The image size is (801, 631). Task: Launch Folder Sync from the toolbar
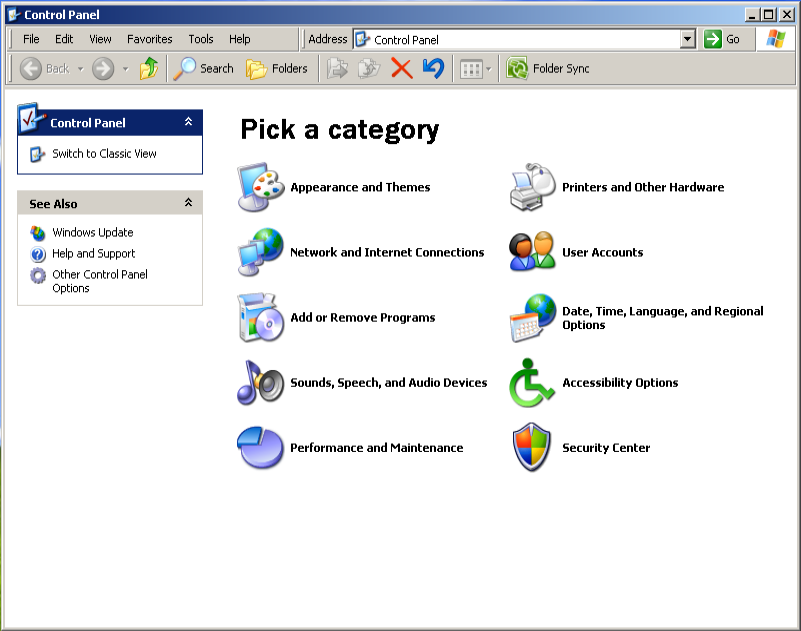point(548,68)
